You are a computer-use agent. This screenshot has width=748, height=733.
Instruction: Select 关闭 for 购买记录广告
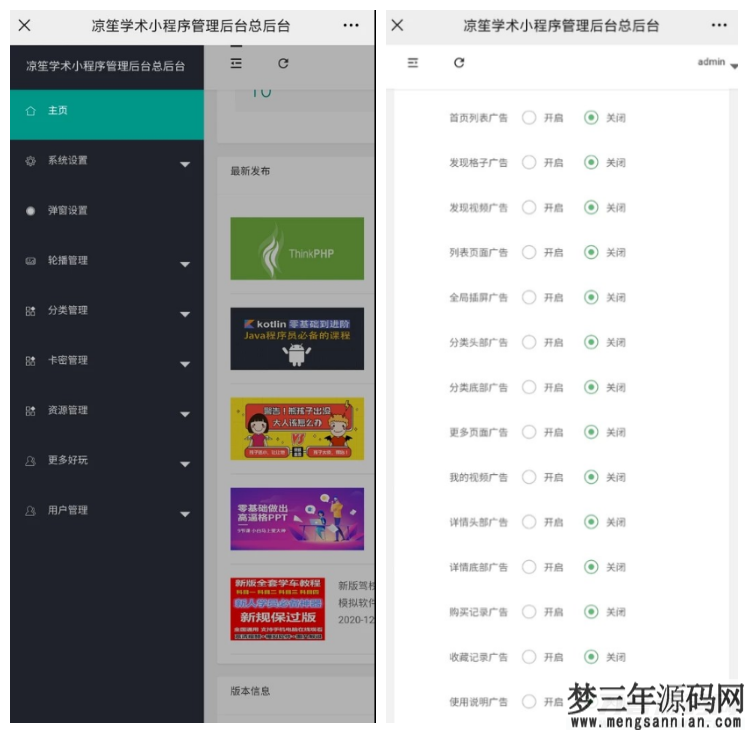[591, 612]
